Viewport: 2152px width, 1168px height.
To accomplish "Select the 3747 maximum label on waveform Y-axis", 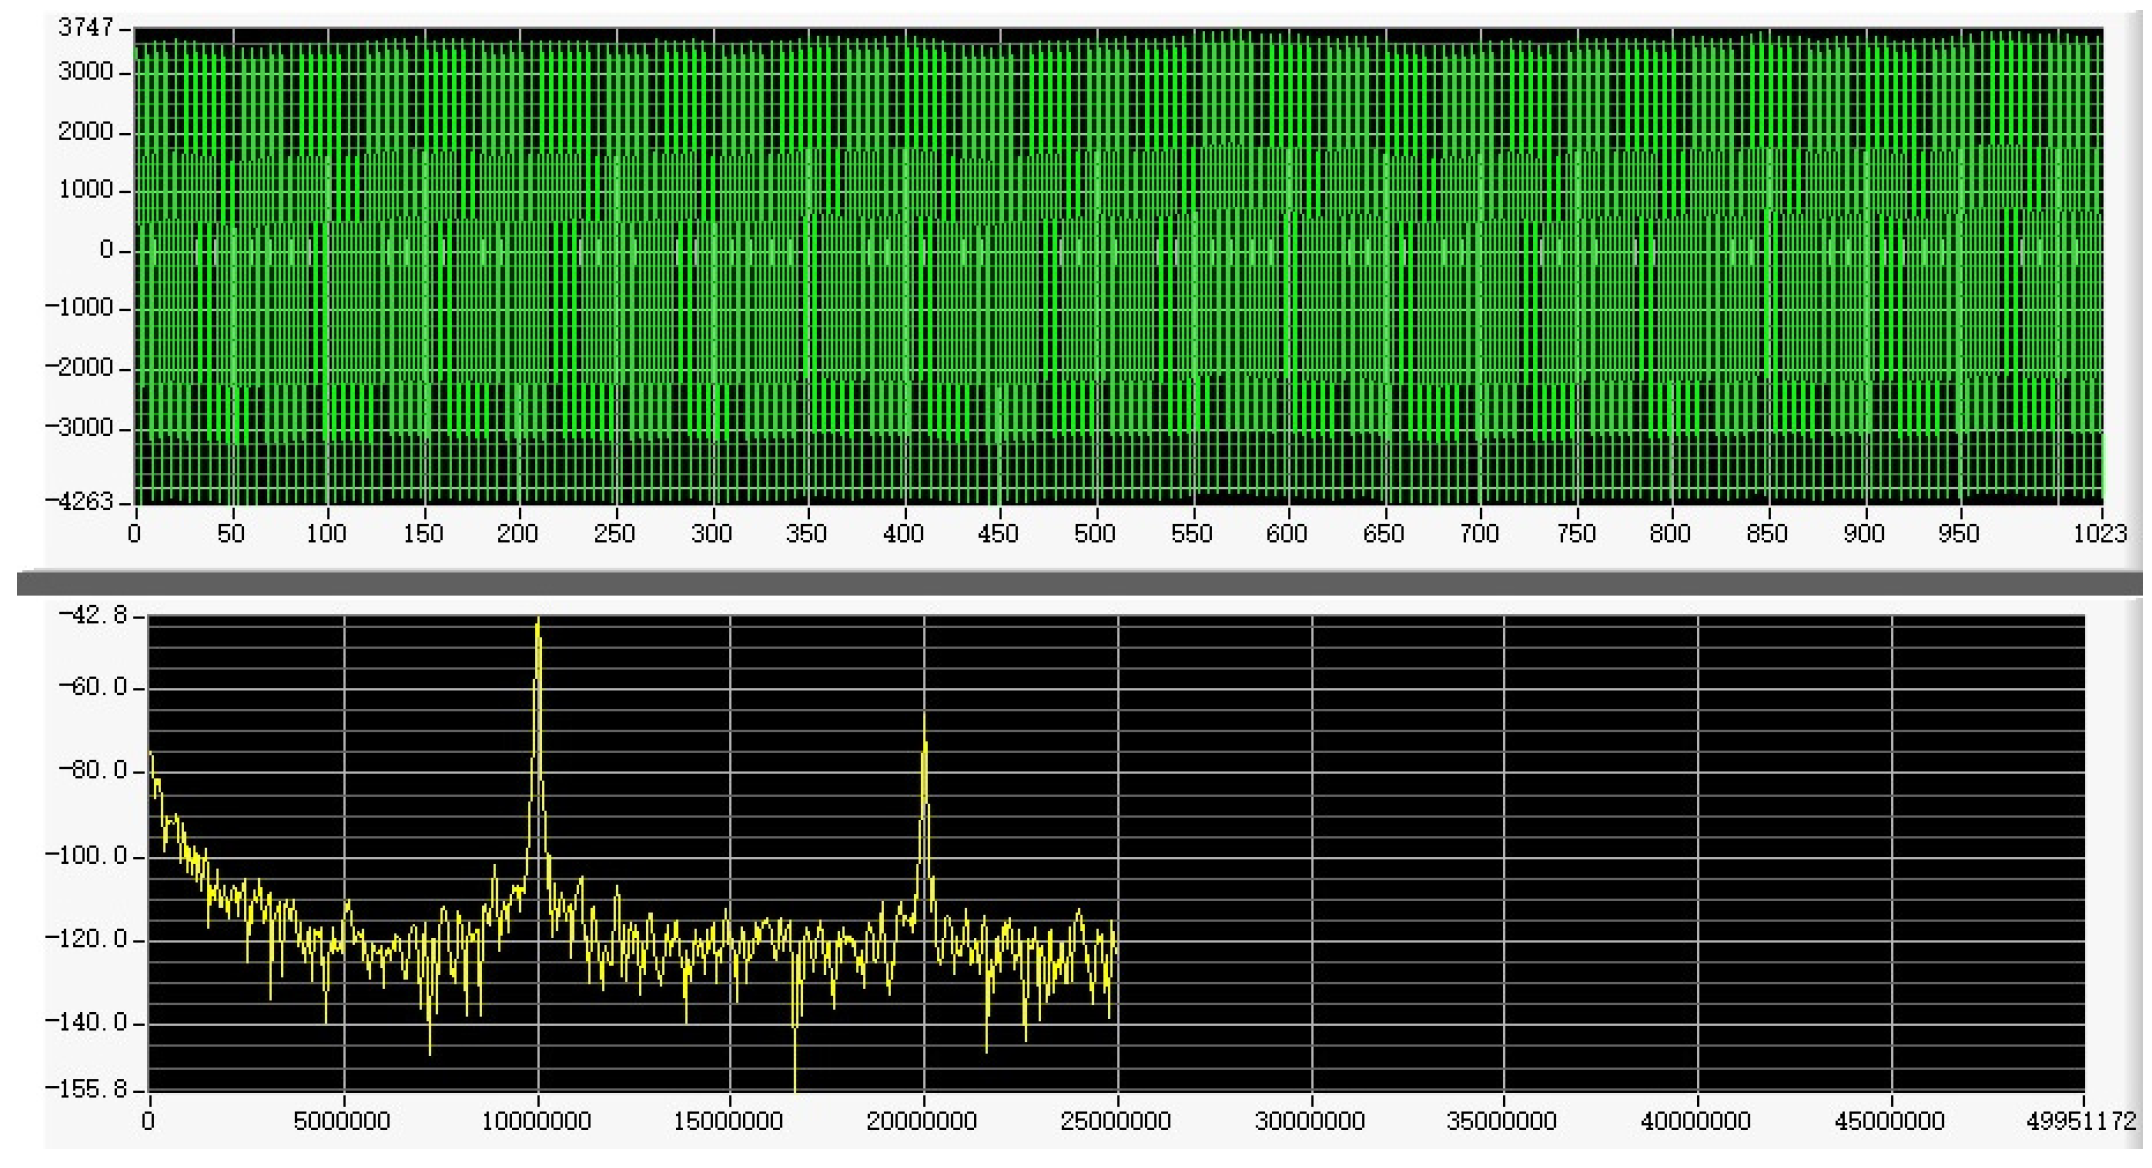I will click(x=86, y=28).
